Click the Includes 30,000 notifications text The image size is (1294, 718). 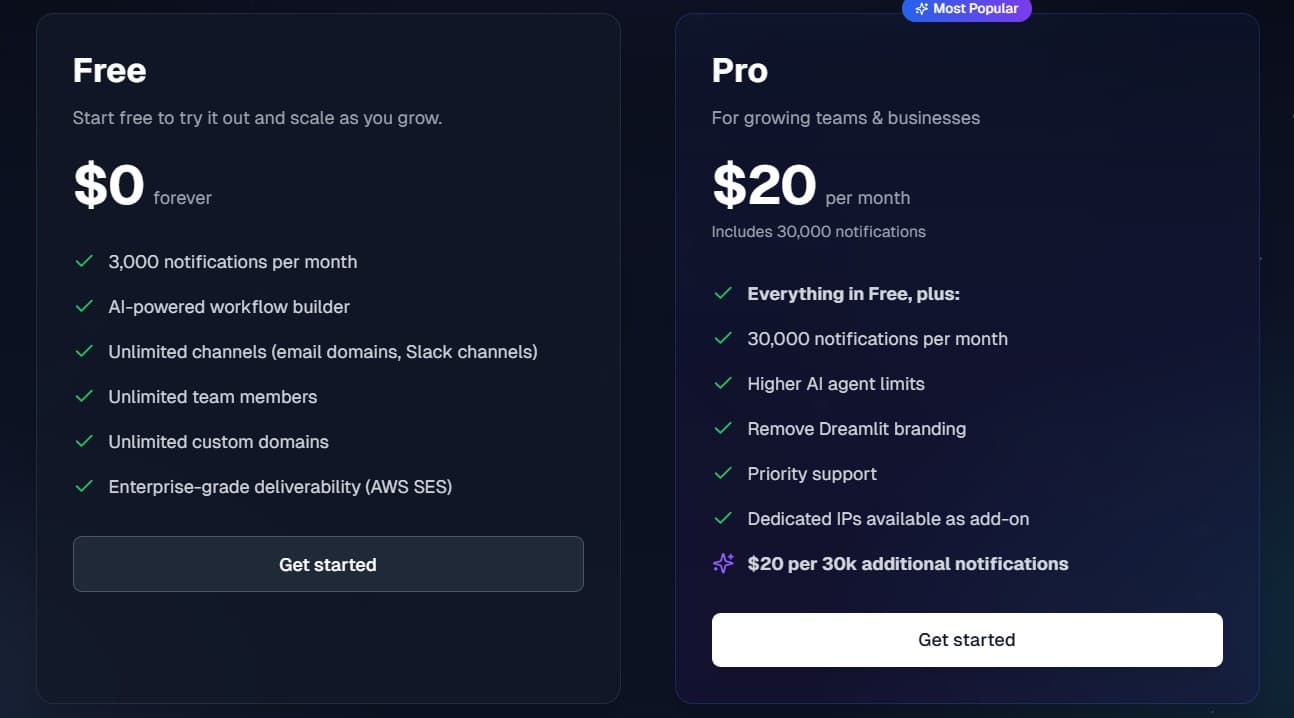click(x=818, y=231)
